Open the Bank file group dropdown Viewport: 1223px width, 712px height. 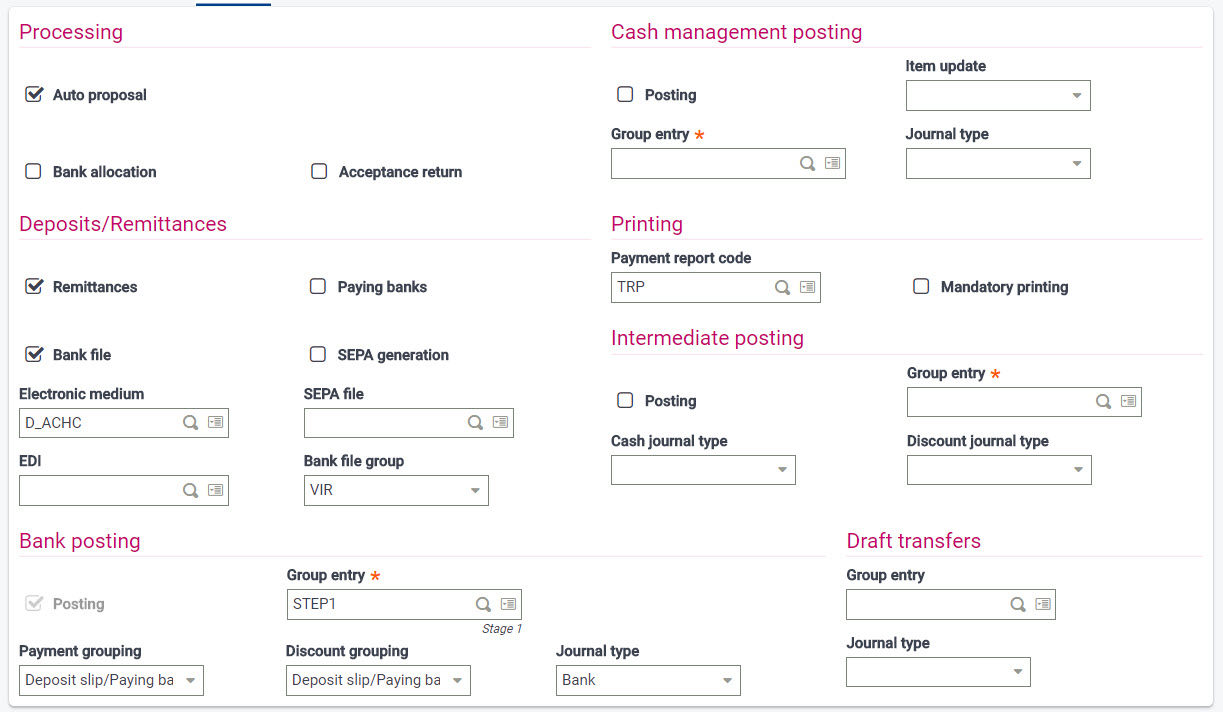[x=396, y=491]
